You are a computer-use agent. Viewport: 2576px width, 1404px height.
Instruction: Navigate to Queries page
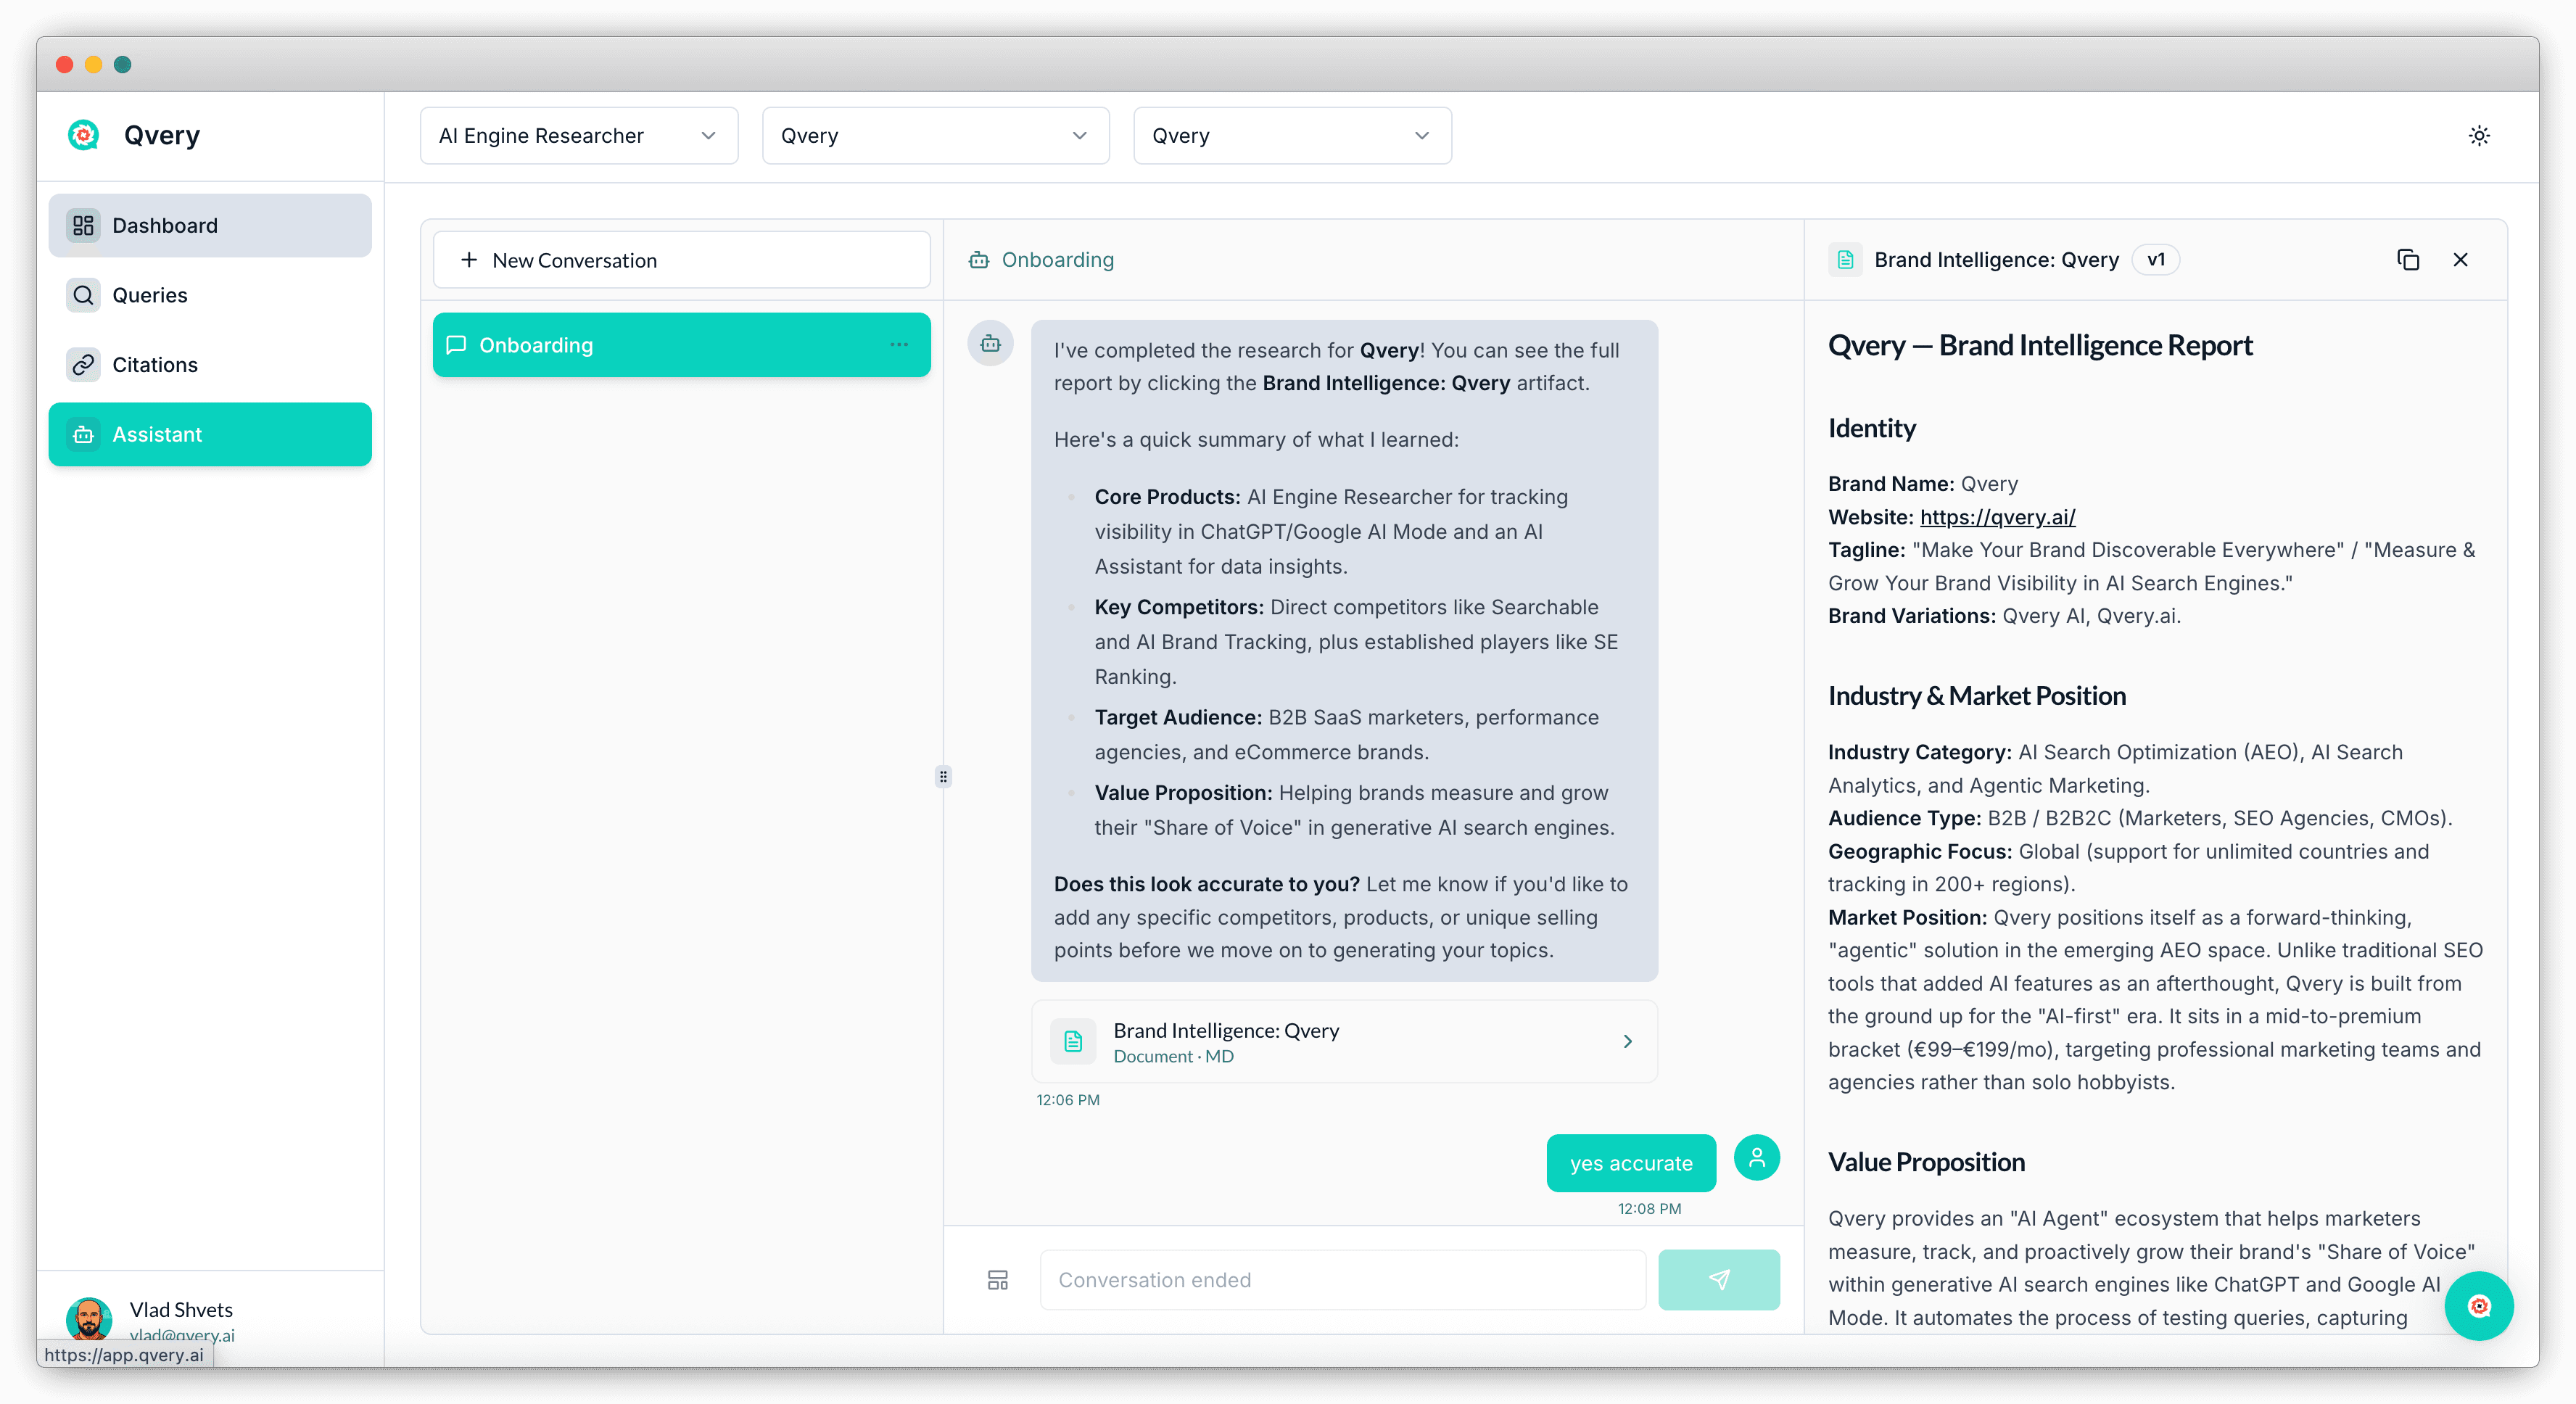pyautogui.click(x=210, y=295)
